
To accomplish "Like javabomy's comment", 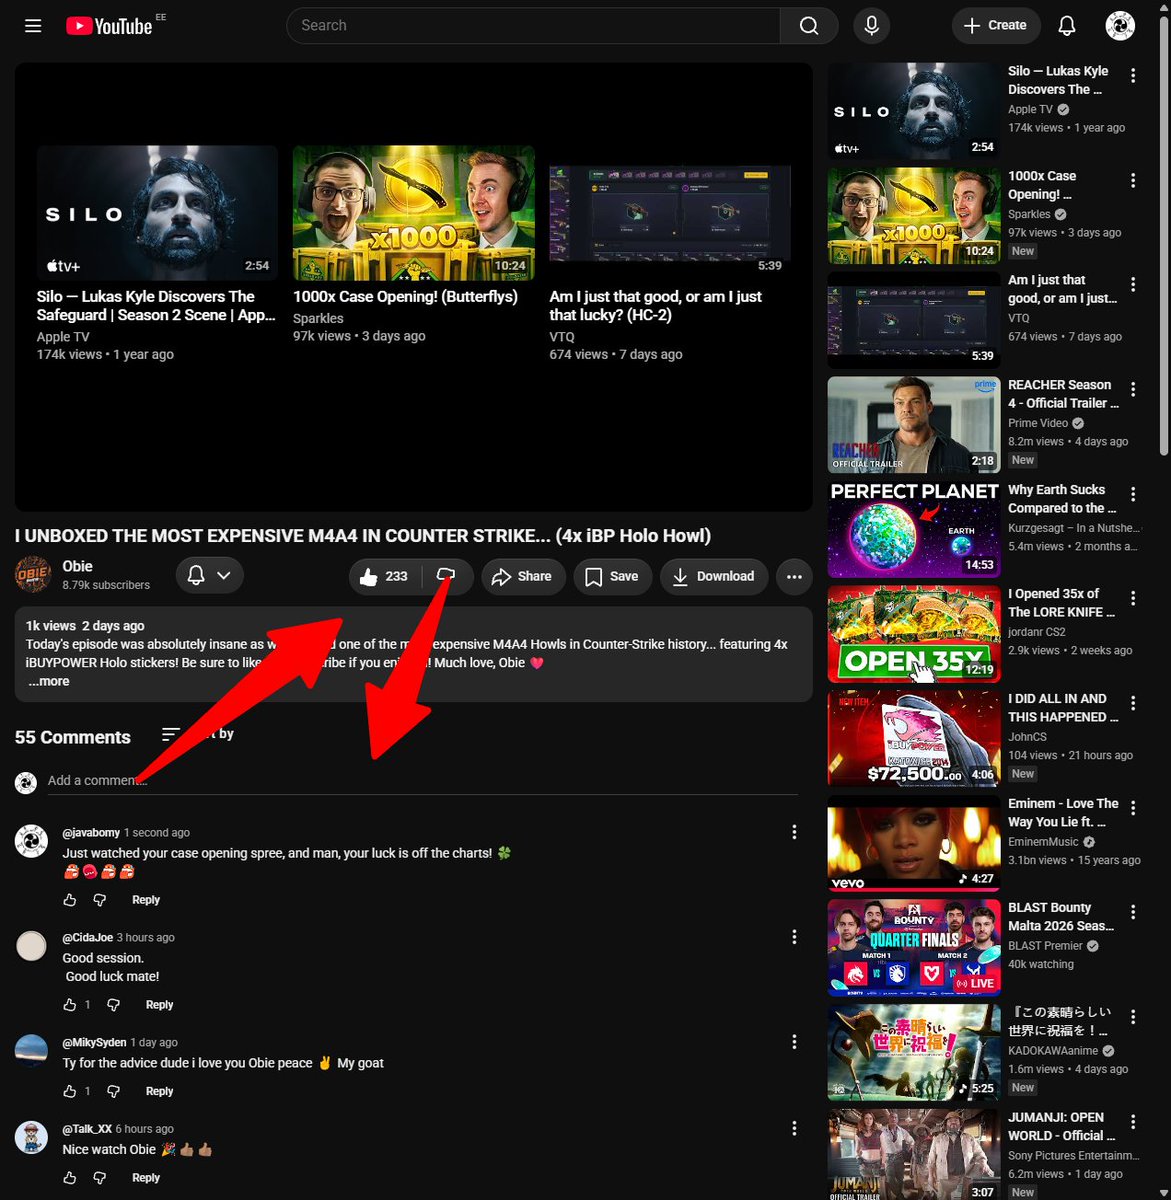I will click(70, 900).
